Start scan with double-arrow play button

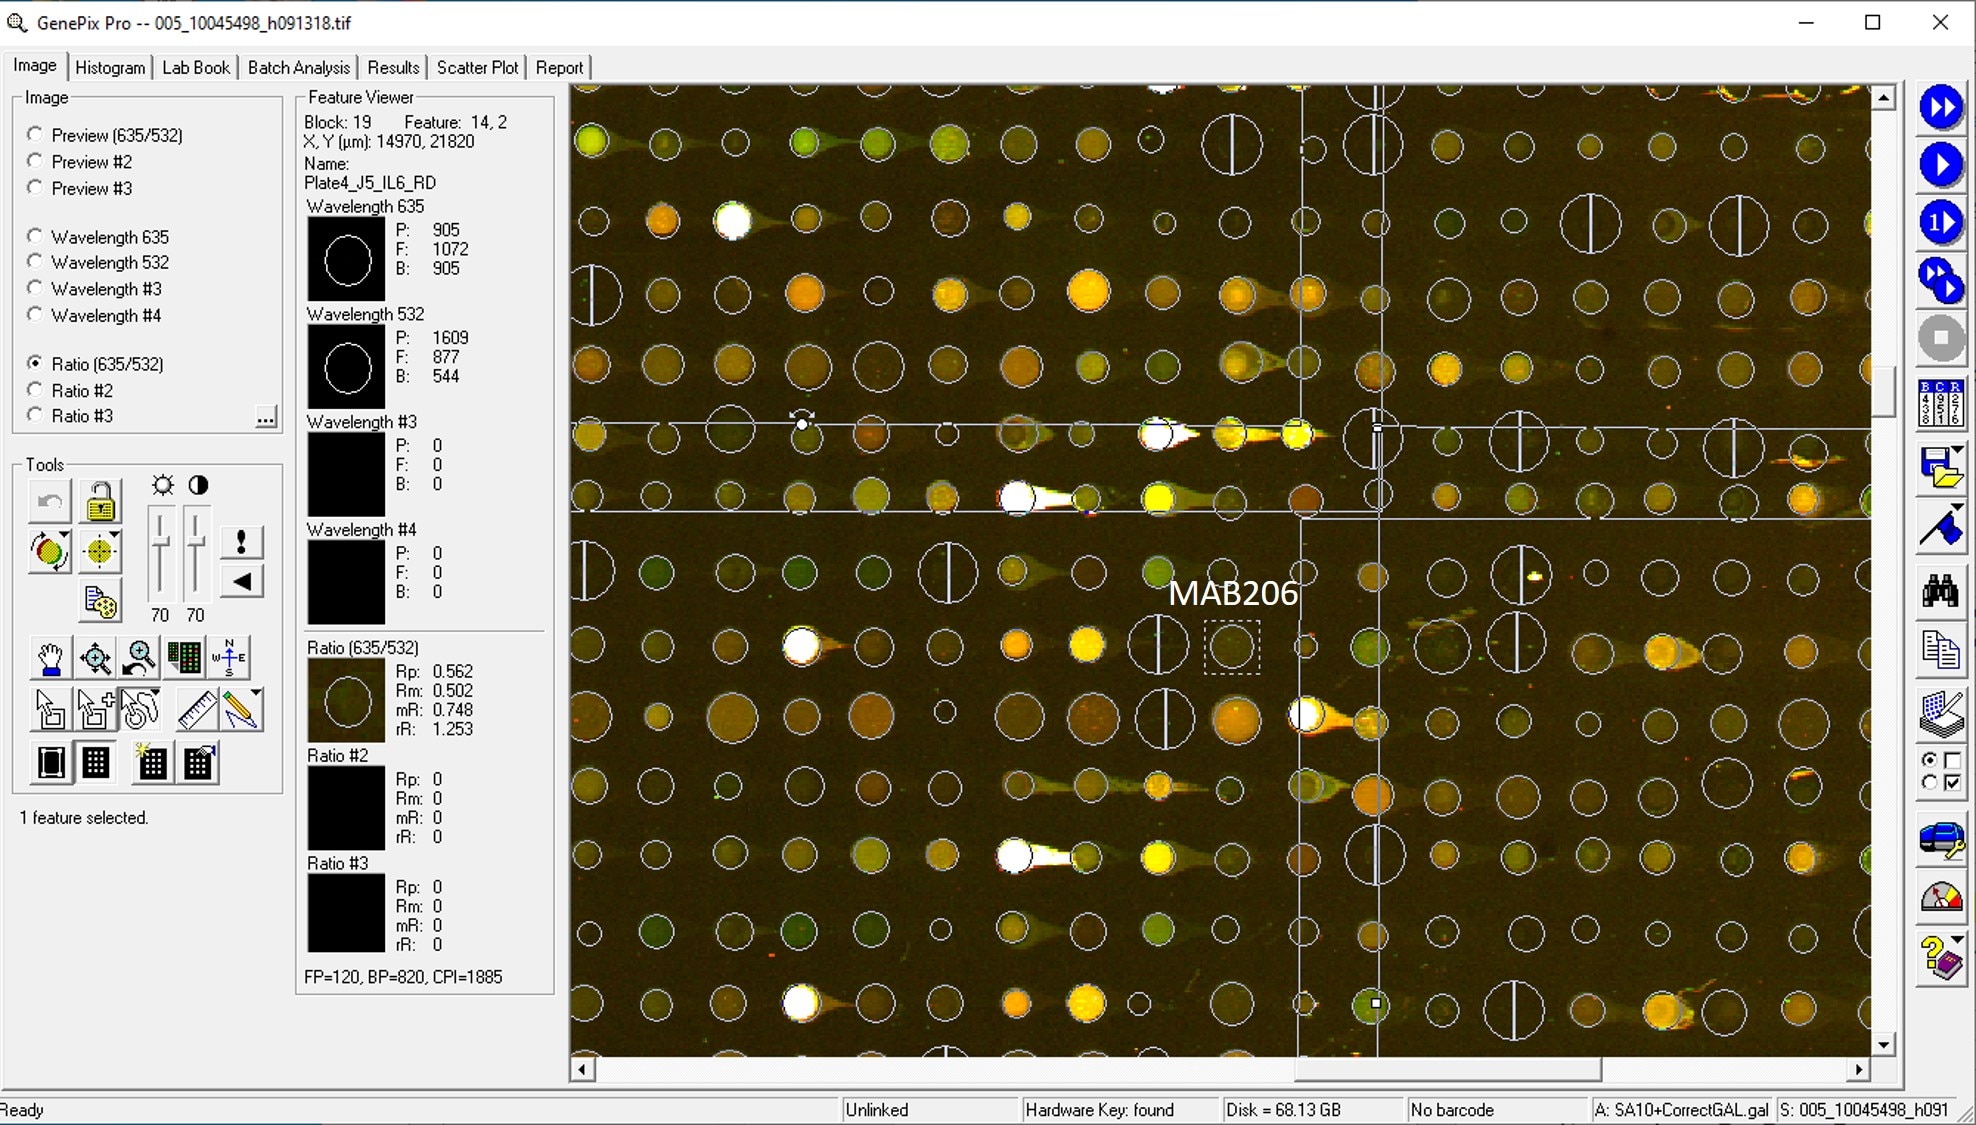pyautogui.click(x=1940, y=107)
